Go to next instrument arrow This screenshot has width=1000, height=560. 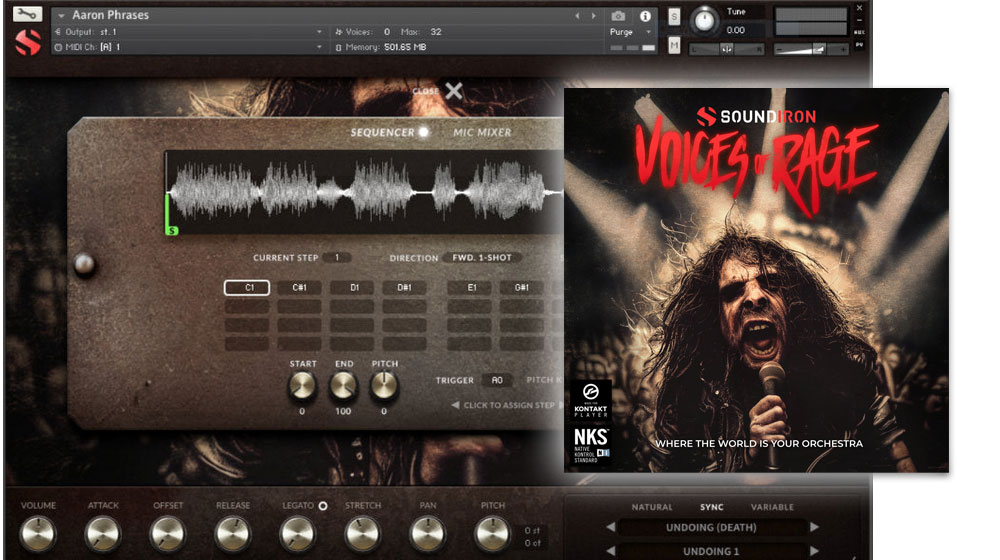(x=594, y=16)
